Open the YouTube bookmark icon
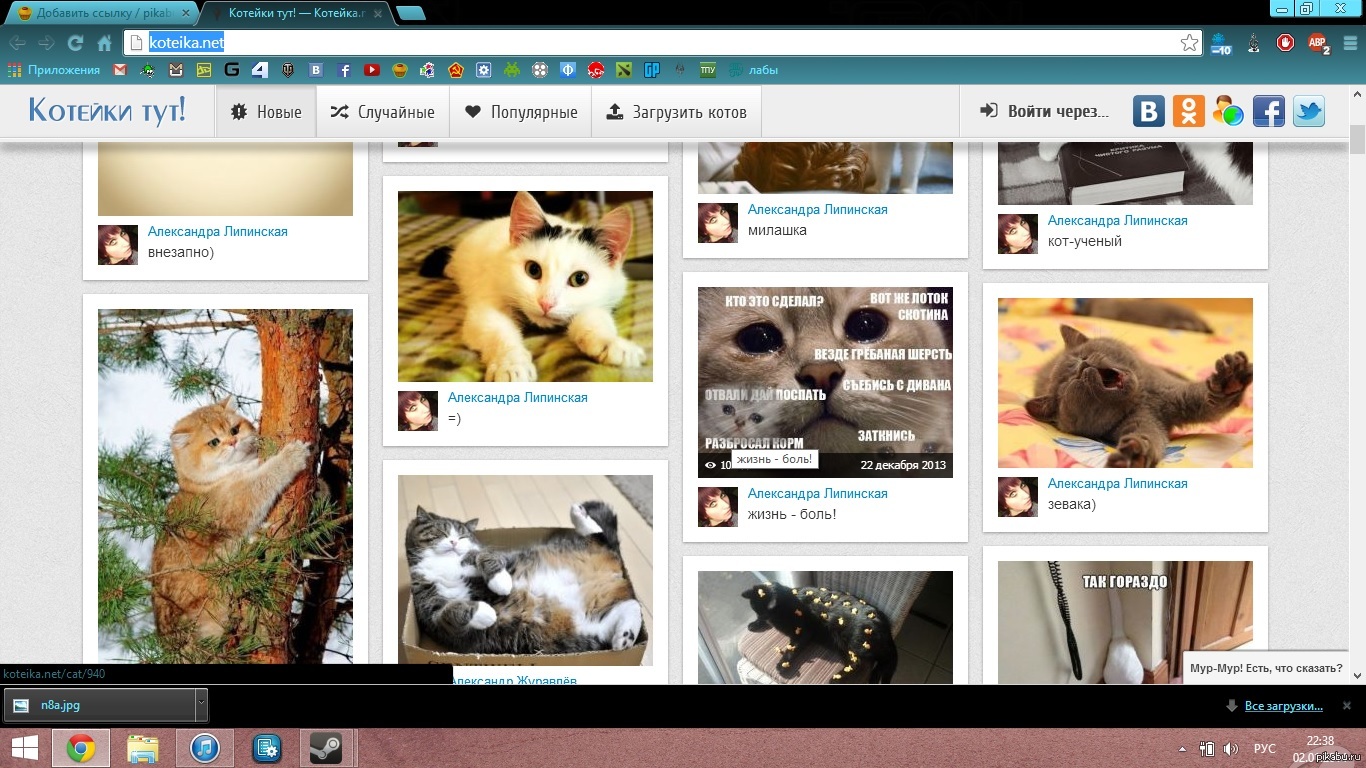The width and height of the screenshot is (1366, 768). pyautogui.click(x=372, y=70)
